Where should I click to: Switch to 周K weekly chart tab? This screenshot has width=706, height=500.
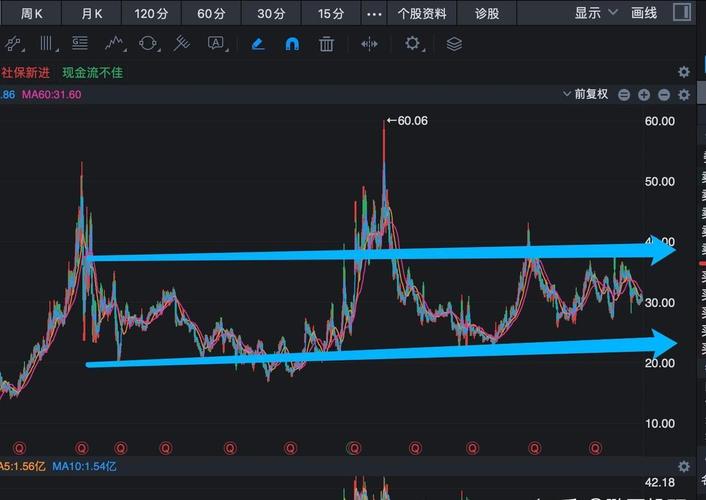[32, 14]
